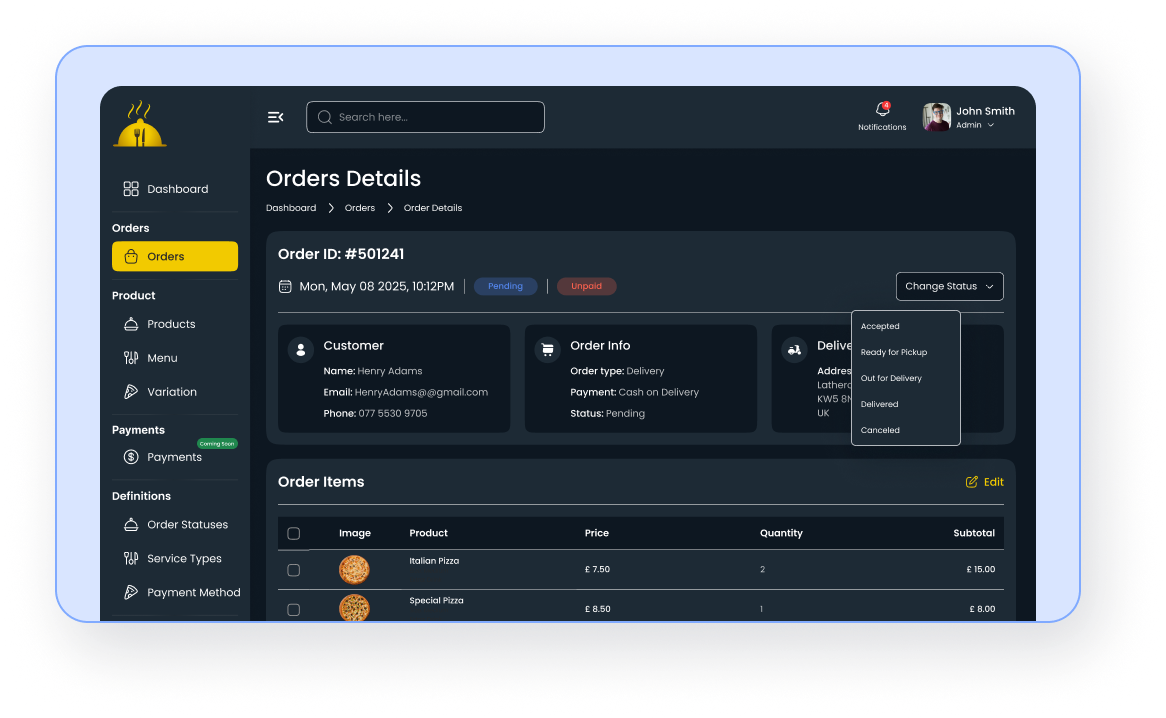Image resolution: width=1166 pixels, height=718 pixels.
Task: Check the Italian Pizza row checkbox
Action: tap(293, 569)
